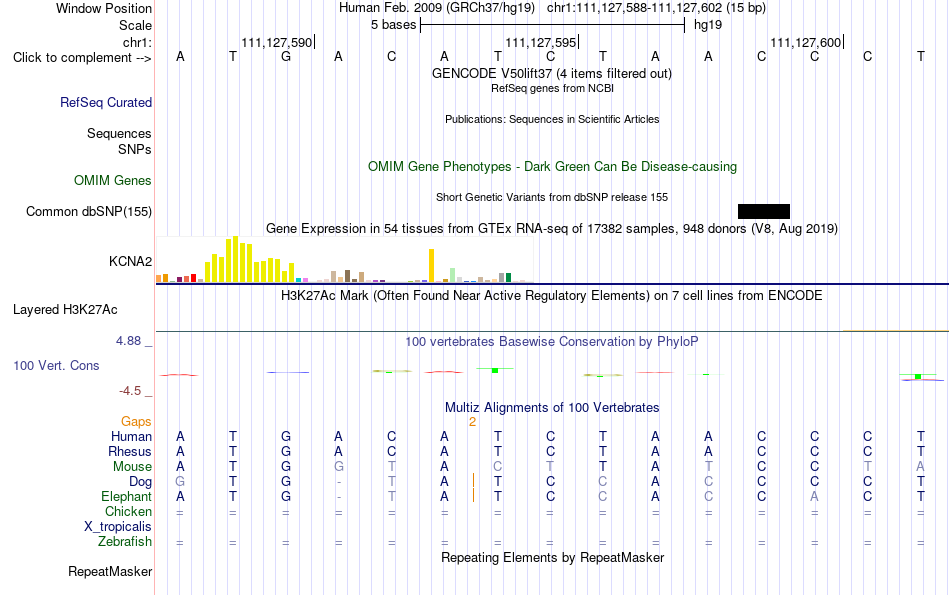Select the Rhesus alignment row label
This screenshot has height=595, width=950.
click(130, 451)
